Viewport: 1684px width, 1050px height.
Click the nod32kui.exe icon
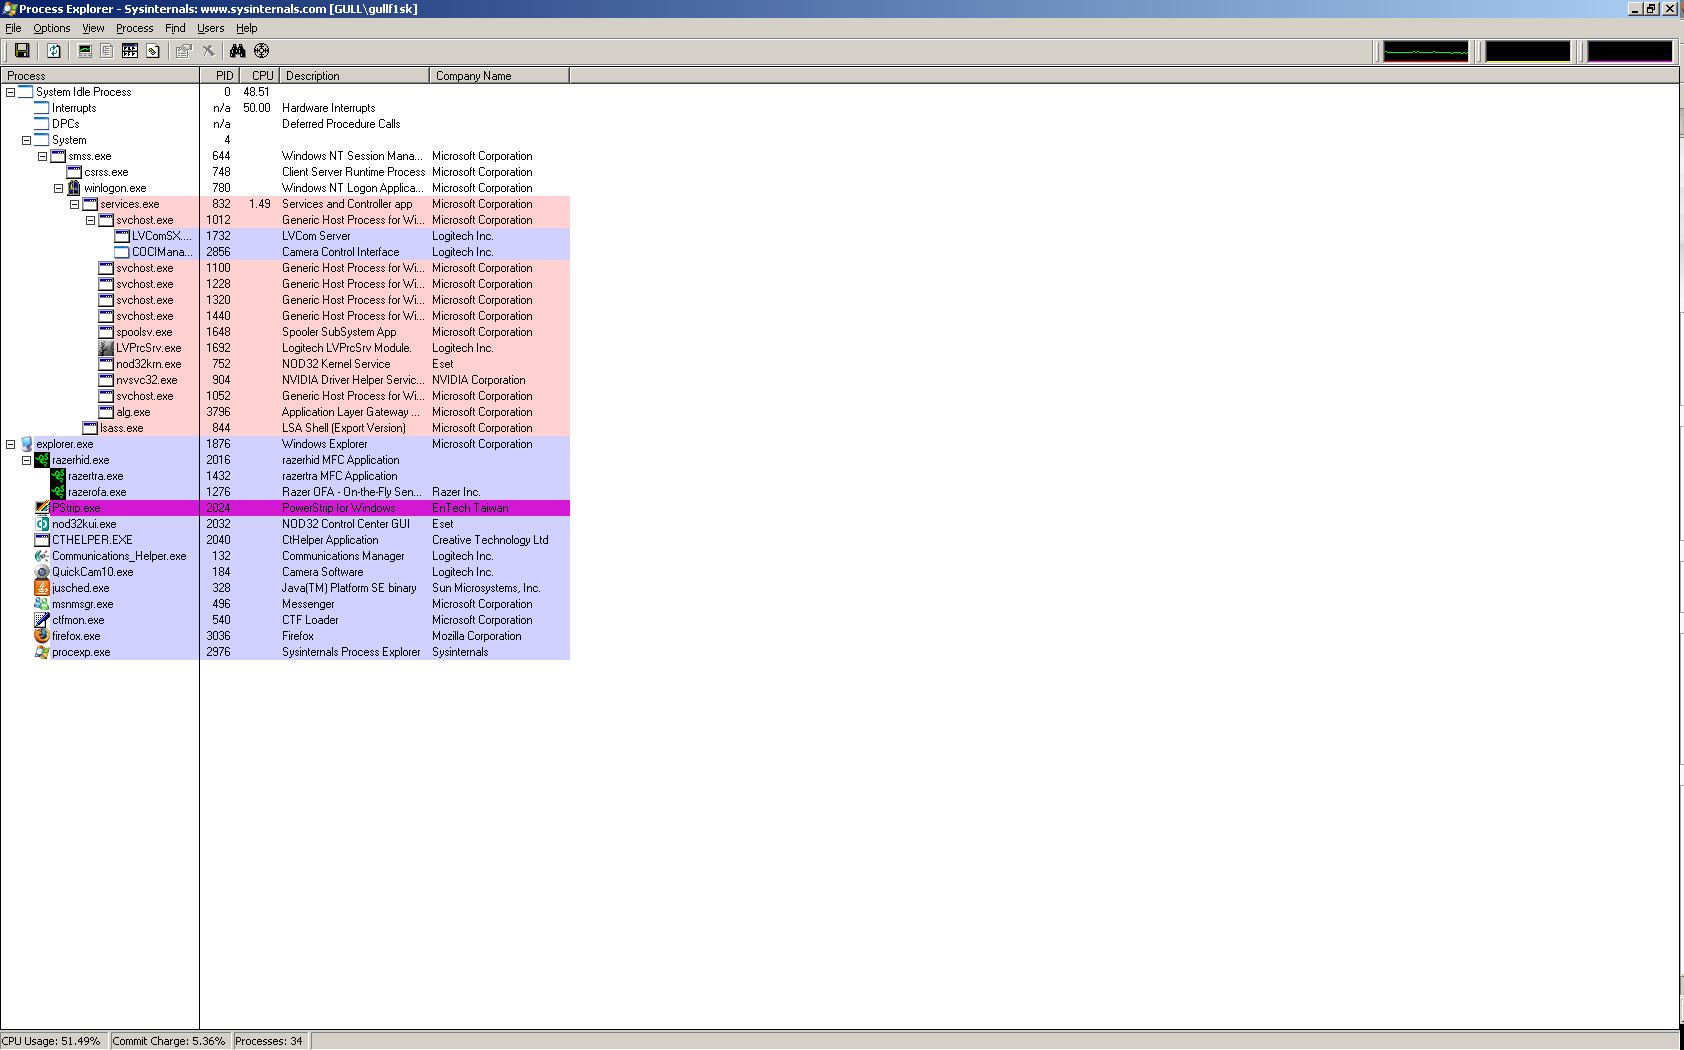point(42,524)
